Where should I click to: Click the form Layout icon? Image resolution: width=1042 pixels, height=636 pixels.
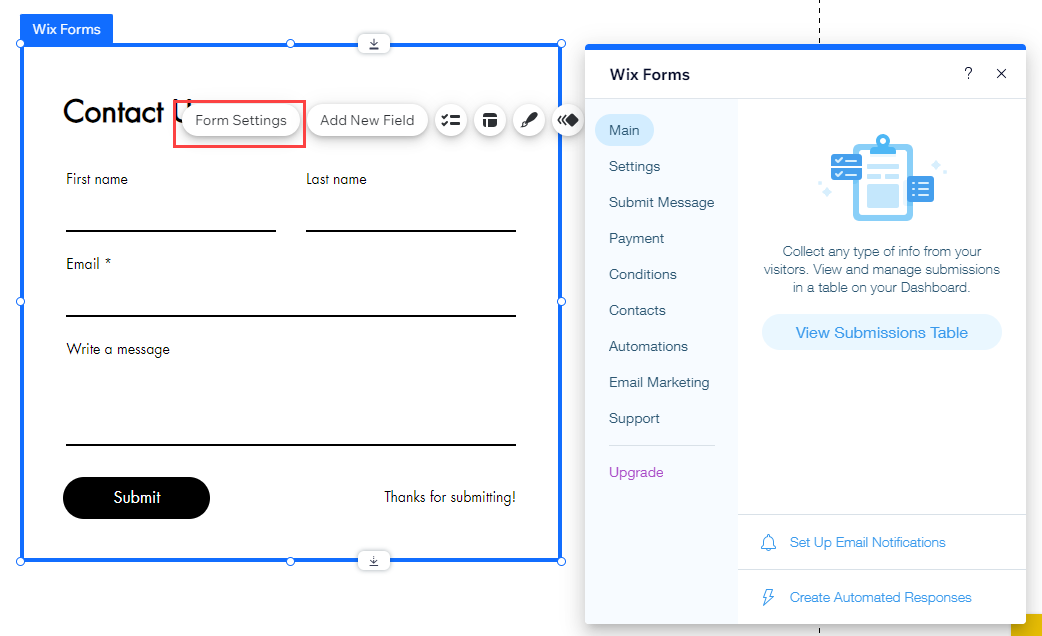pos(490,120)
